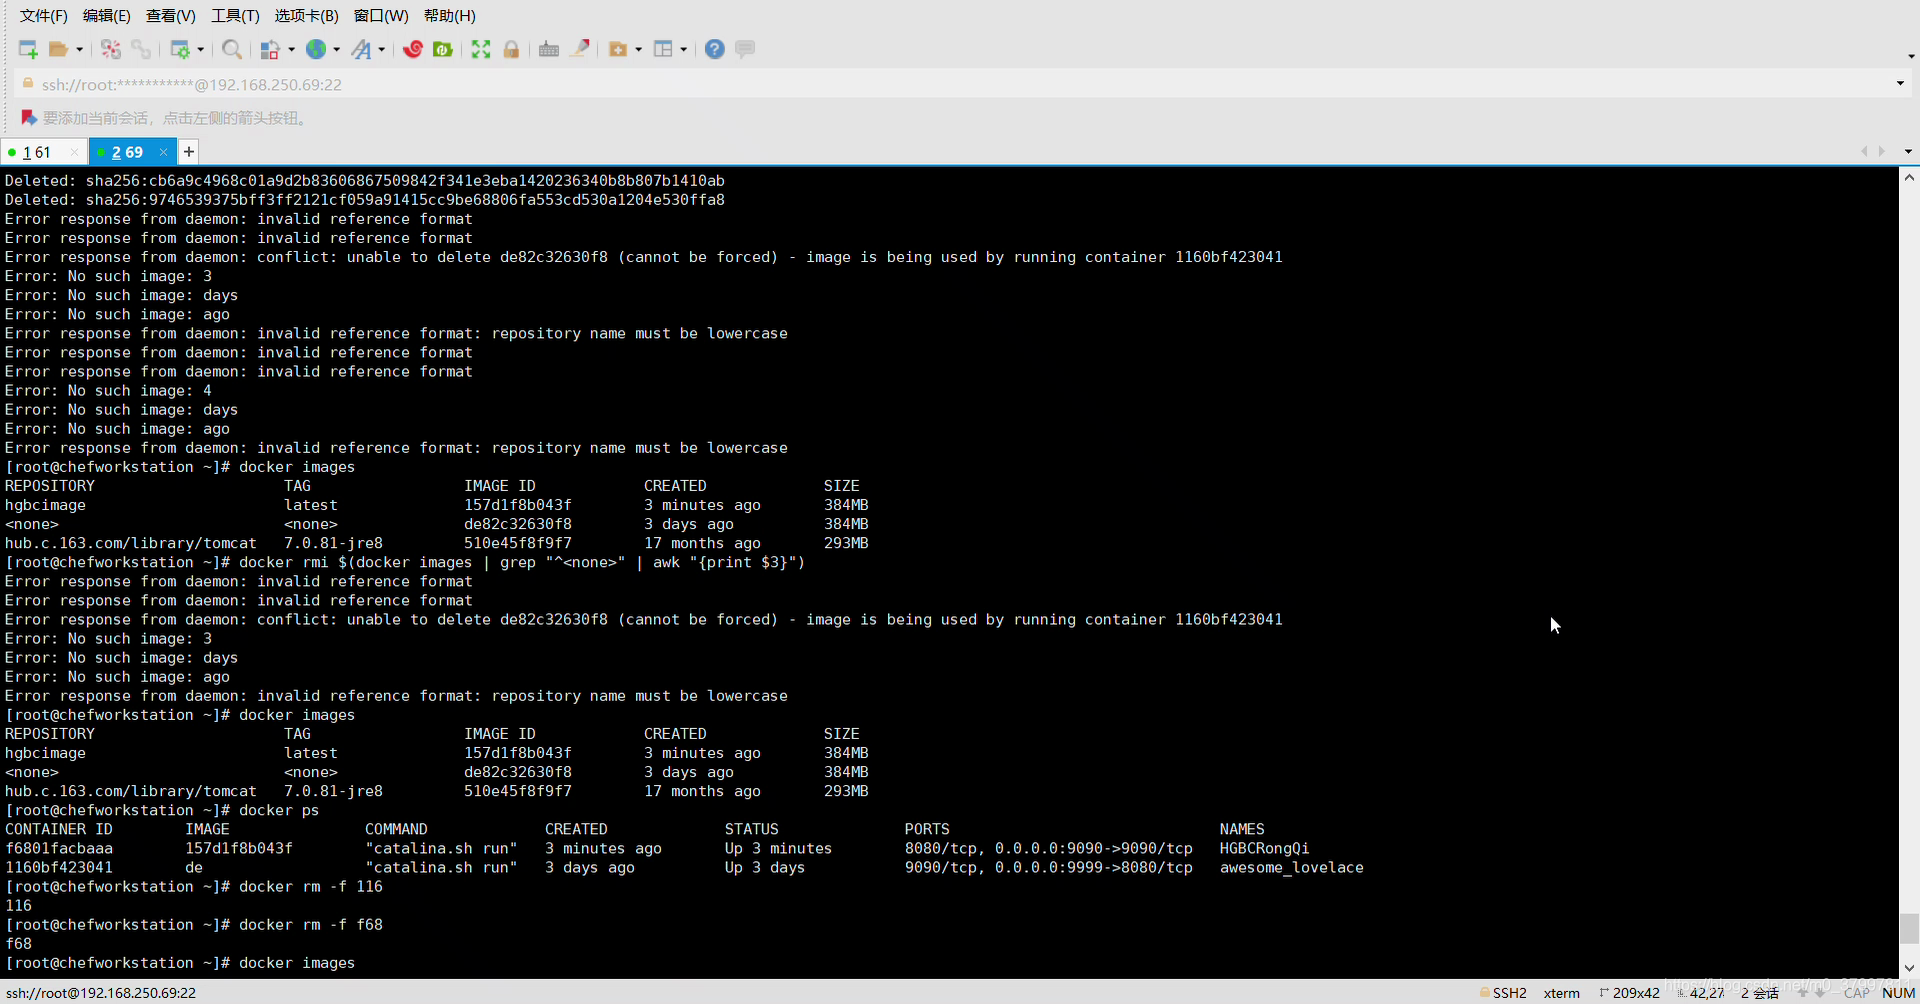Close the active 2 69 tab

coord(163,152)
